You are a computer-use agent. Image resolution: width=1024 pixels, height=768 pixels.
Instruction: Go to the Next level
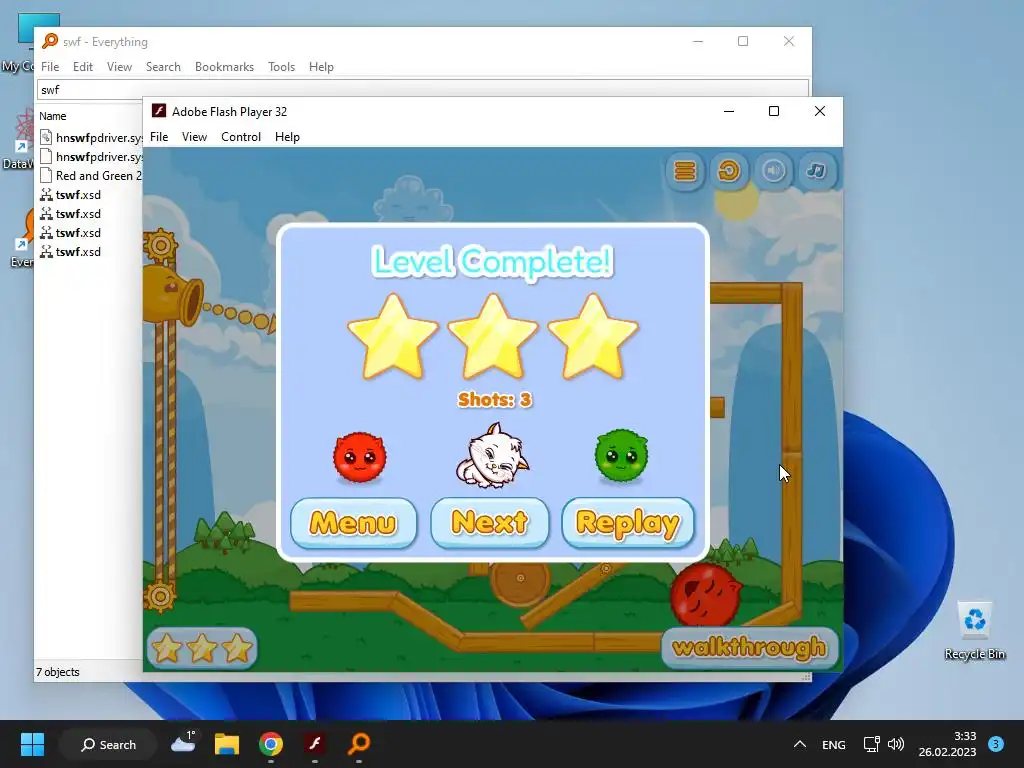[x=490, y=522]
